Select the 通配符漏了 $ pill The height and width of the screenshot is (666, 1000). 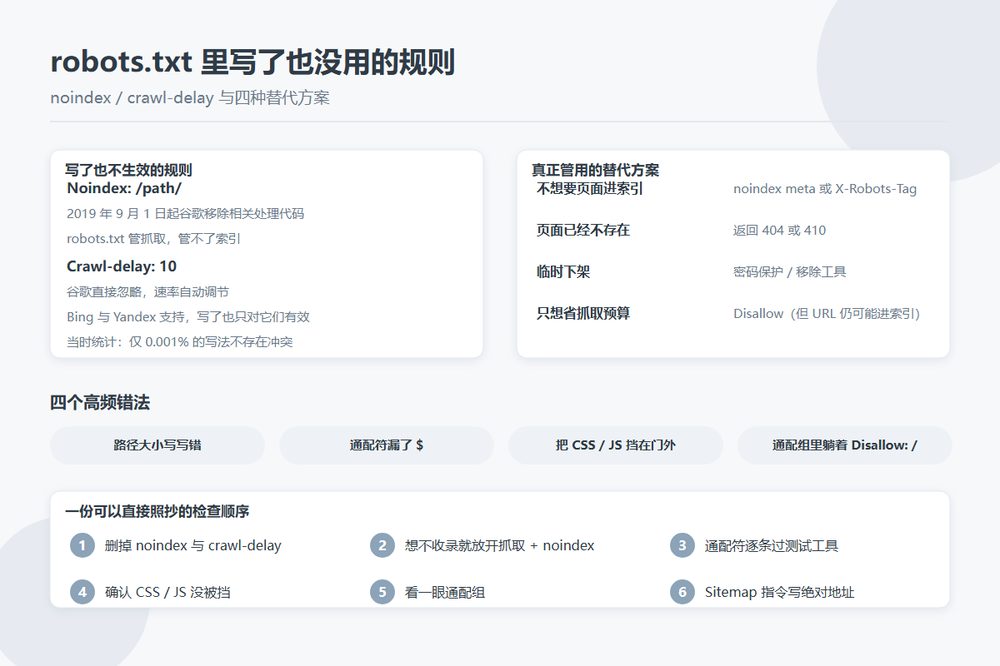tap(386, 445)
